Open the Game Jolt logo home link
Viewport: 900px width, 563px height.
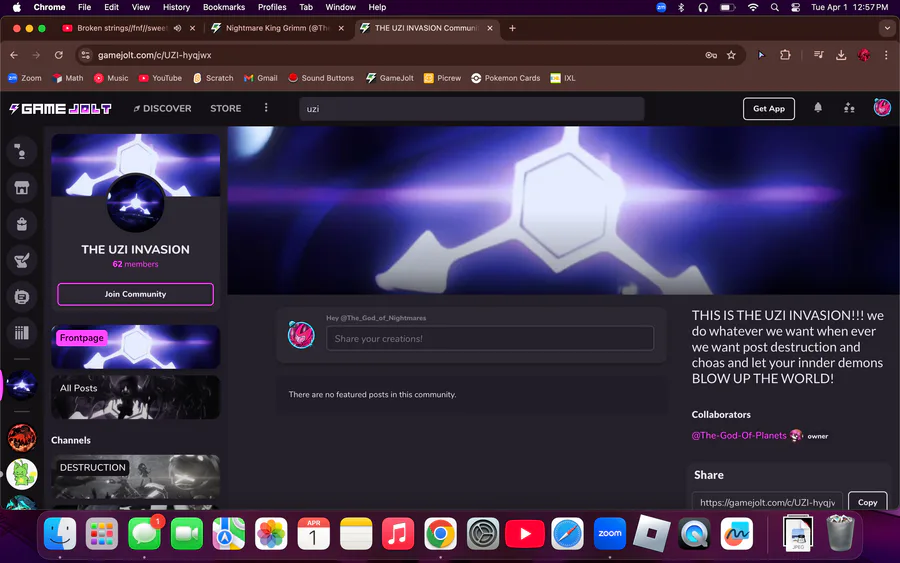[x=60, y=108]
